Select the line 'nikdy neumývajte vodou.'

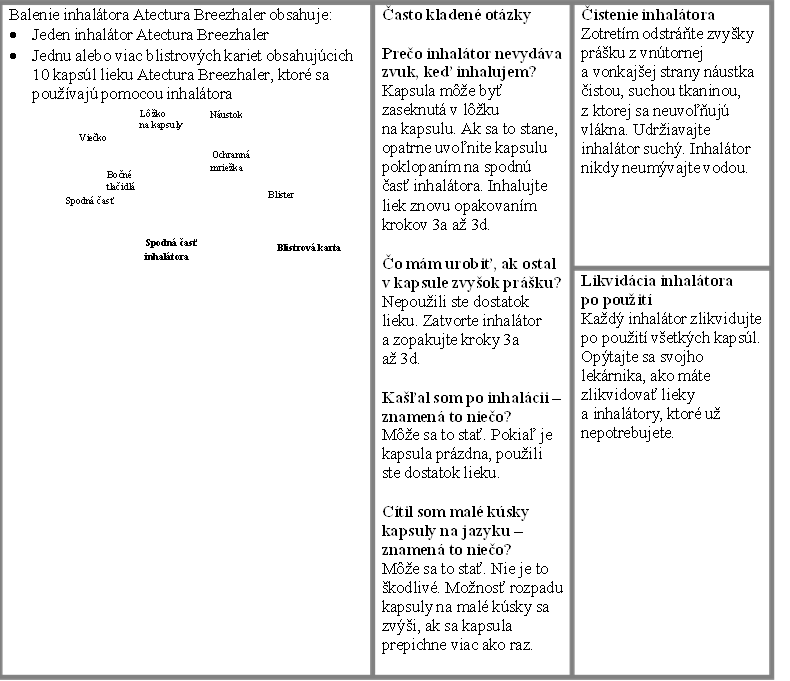pos(664,168)
